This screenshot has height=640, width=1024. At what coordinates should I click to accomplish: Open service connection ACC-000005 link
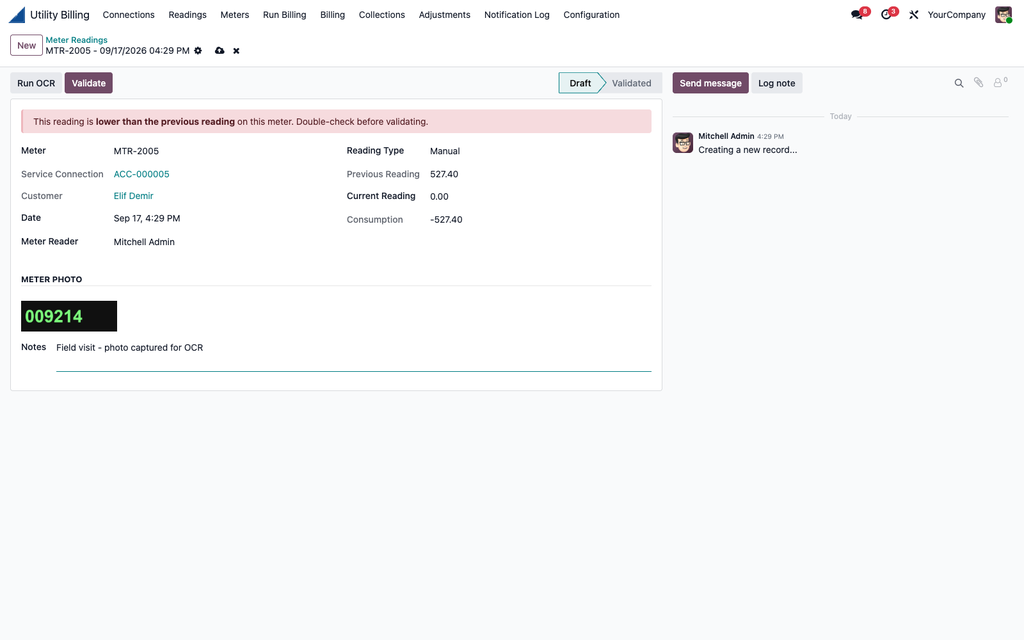click(x=142, y=174)
